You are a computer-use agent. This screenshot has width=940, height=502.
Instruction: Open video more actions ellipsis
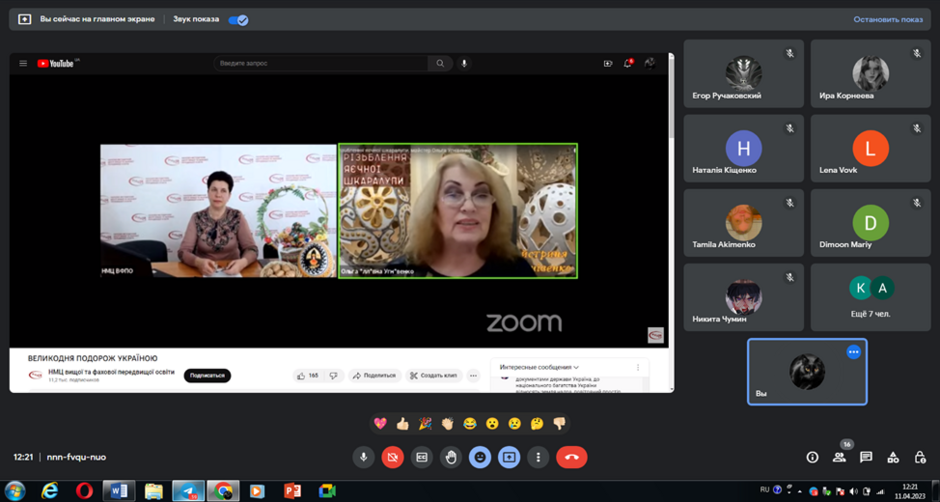(474, 375)
